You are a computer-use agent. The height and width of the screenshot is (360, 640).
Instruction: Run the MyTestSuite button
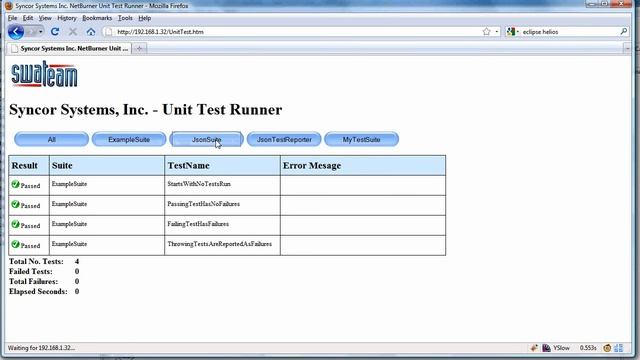click(x=362, y=139)
